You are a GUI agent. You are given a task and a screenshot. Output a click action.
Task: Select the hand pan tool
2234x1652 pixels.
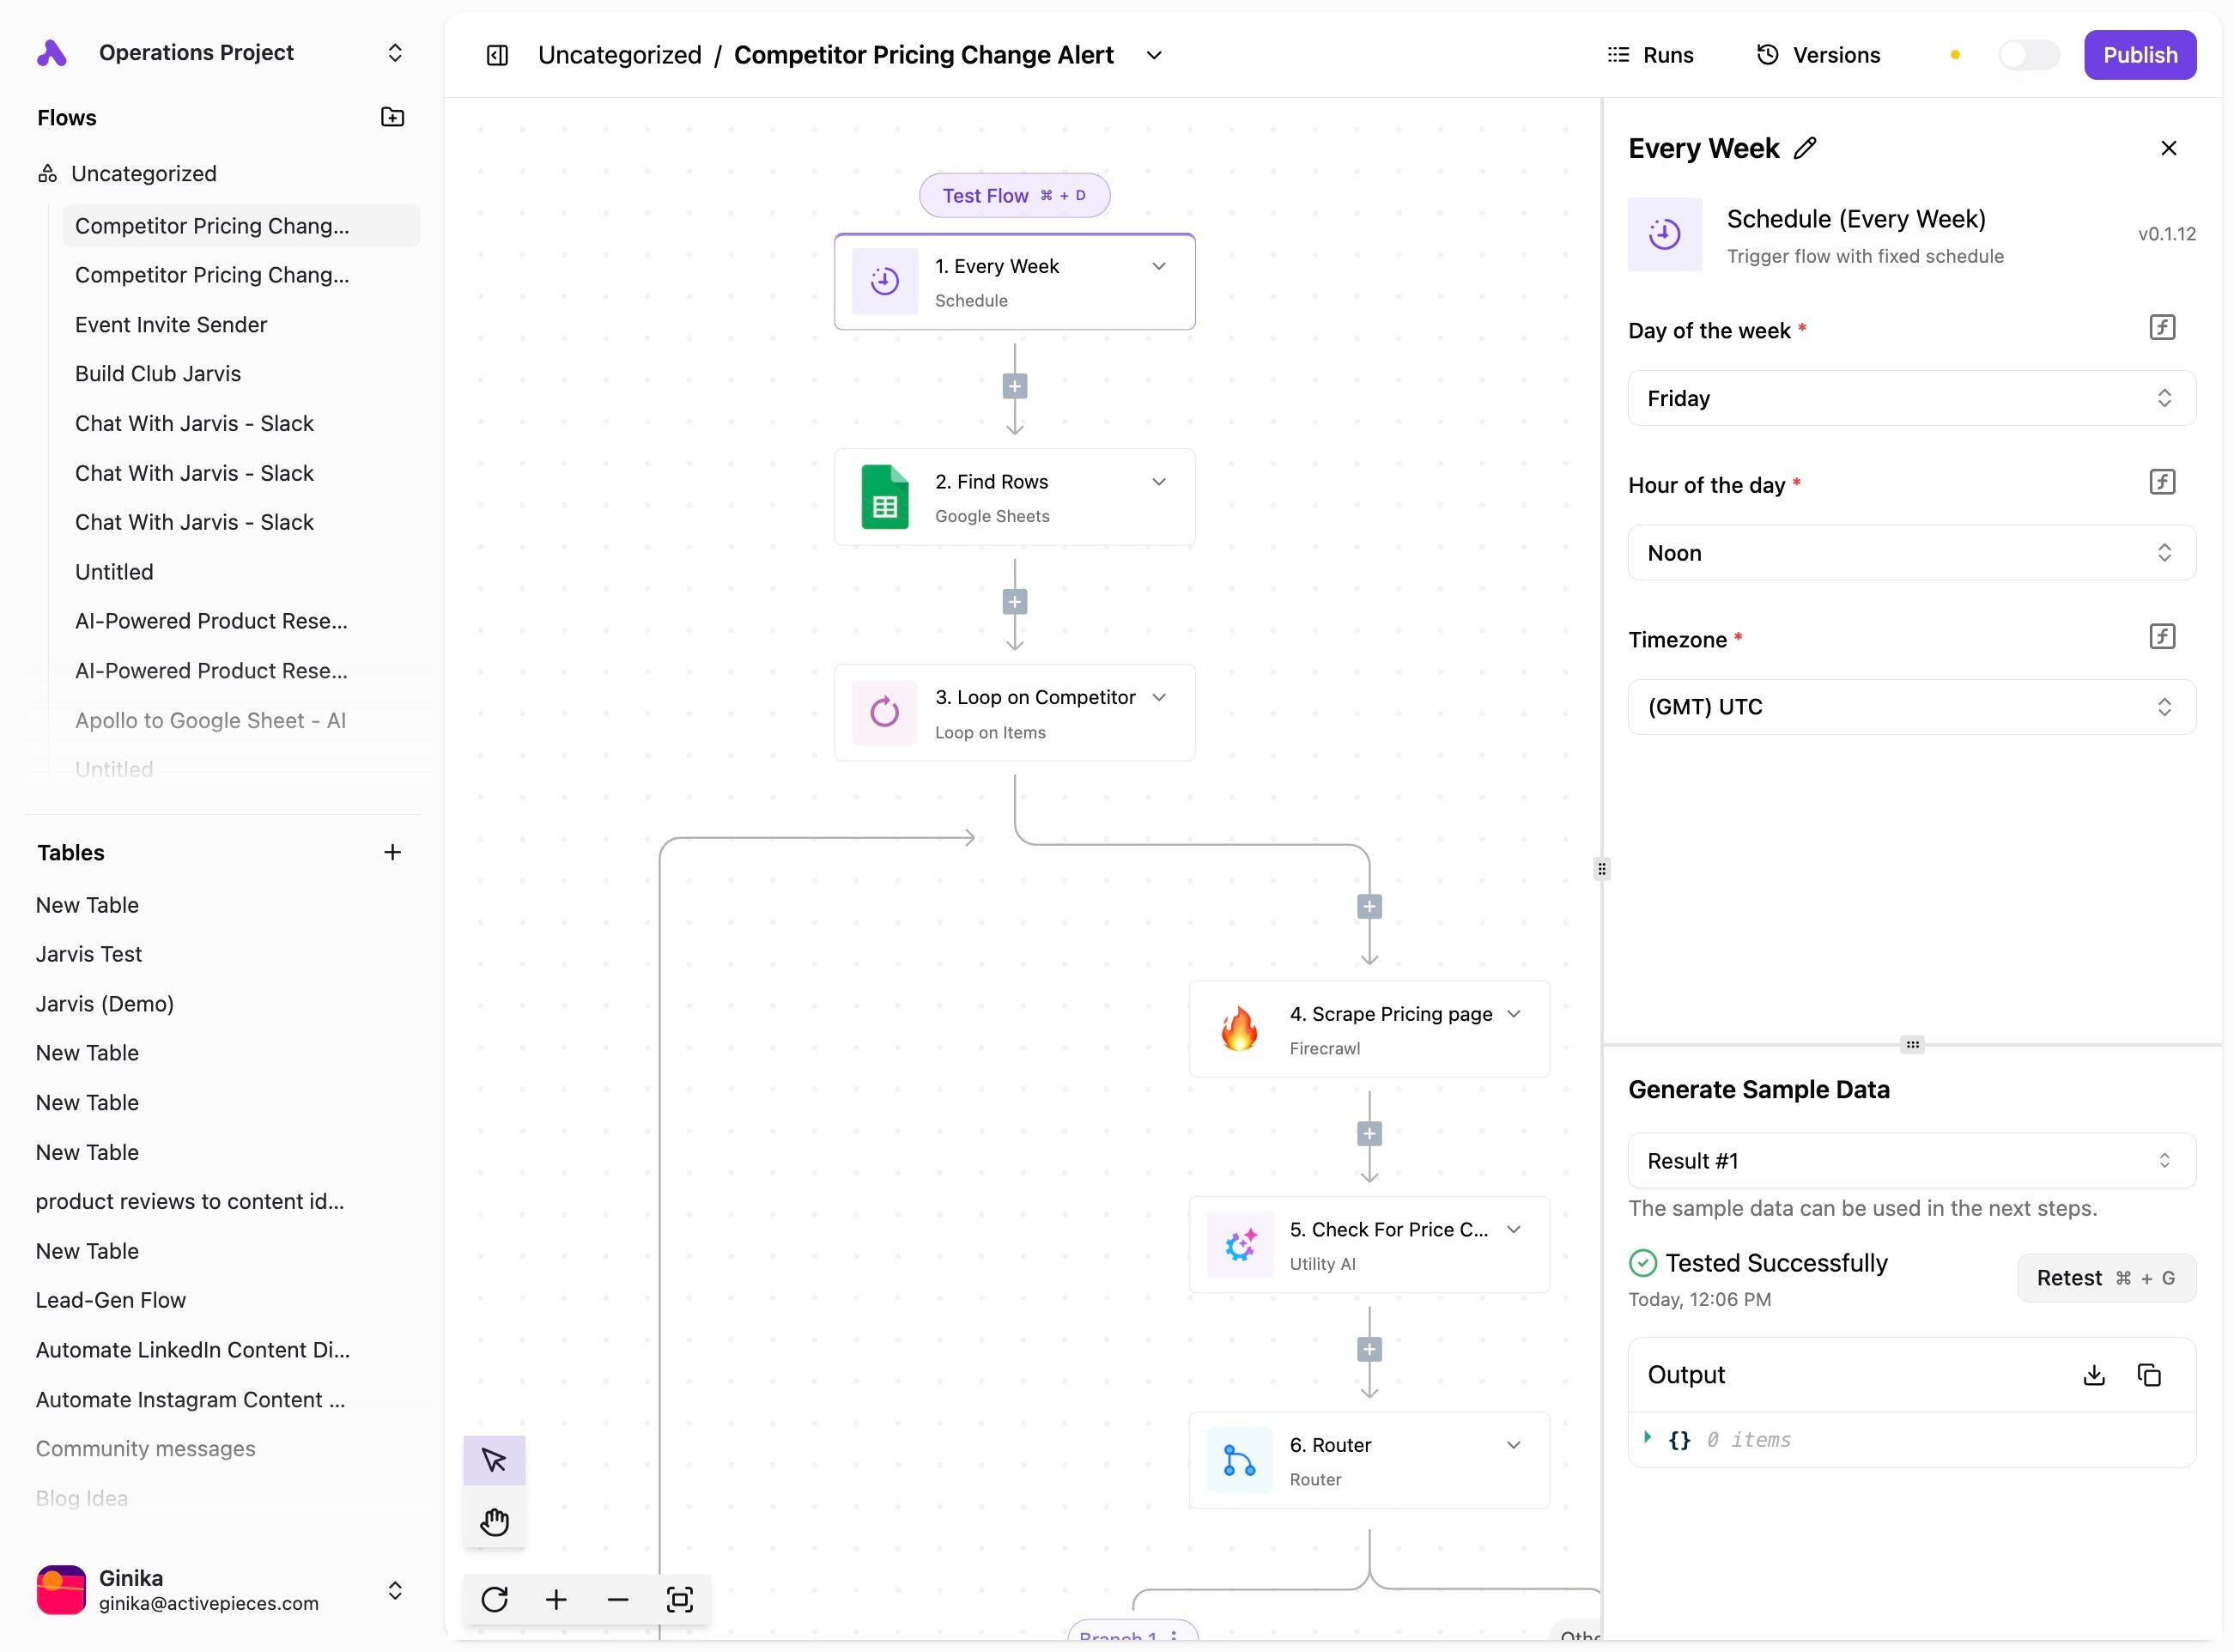pos(494,1522)
